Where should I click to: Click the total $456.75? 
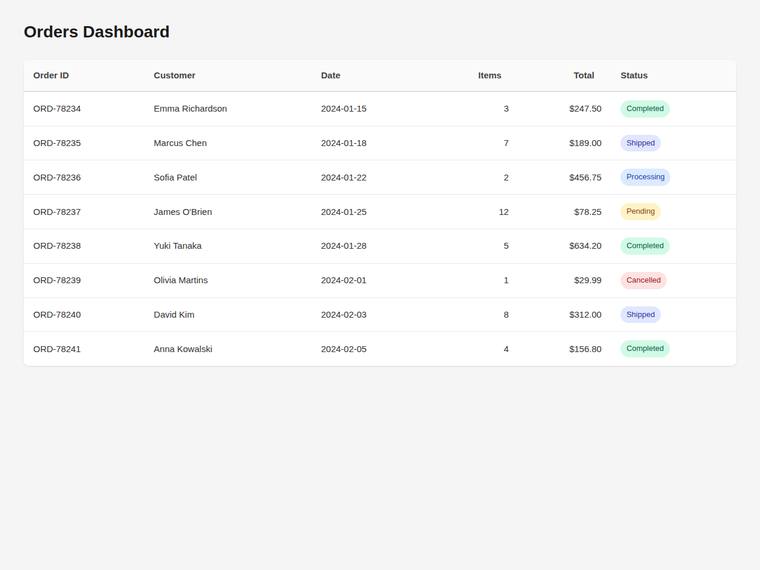click(585, 177)
